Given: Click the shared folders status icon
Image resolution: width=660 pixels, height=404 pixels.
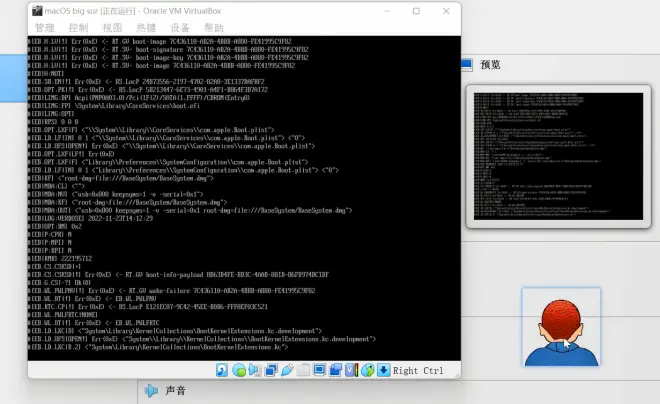Looking at the screenshot, I should (303, 370).
